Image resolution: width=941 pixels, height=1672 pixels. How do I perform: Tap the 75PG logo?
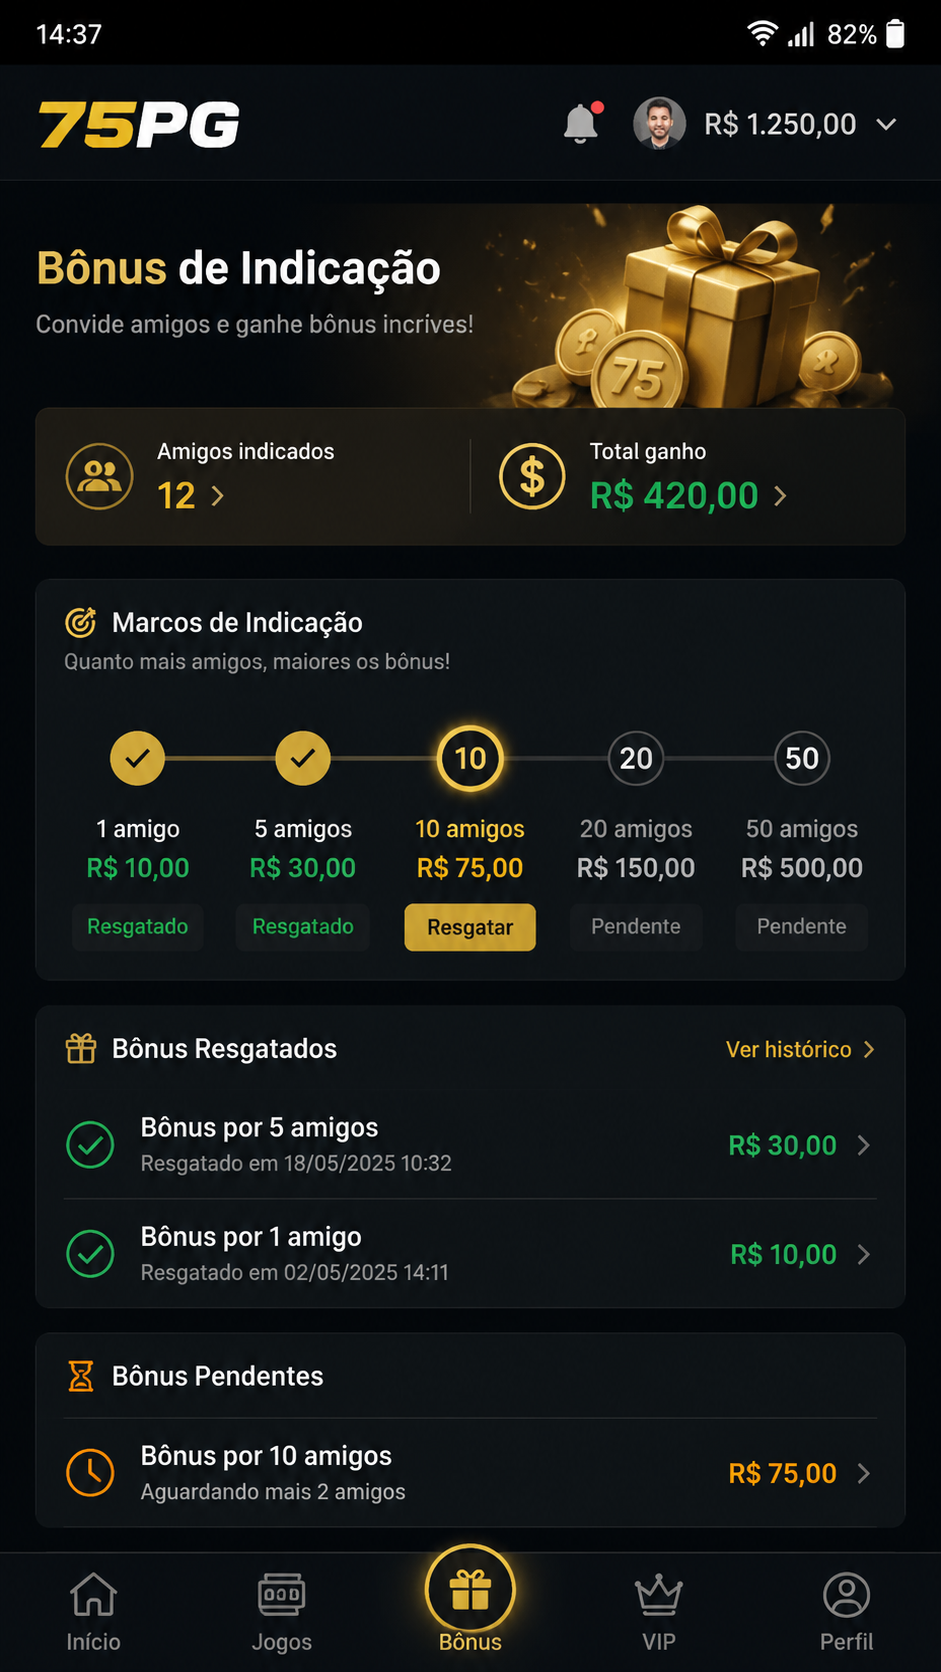coord(139,124)
